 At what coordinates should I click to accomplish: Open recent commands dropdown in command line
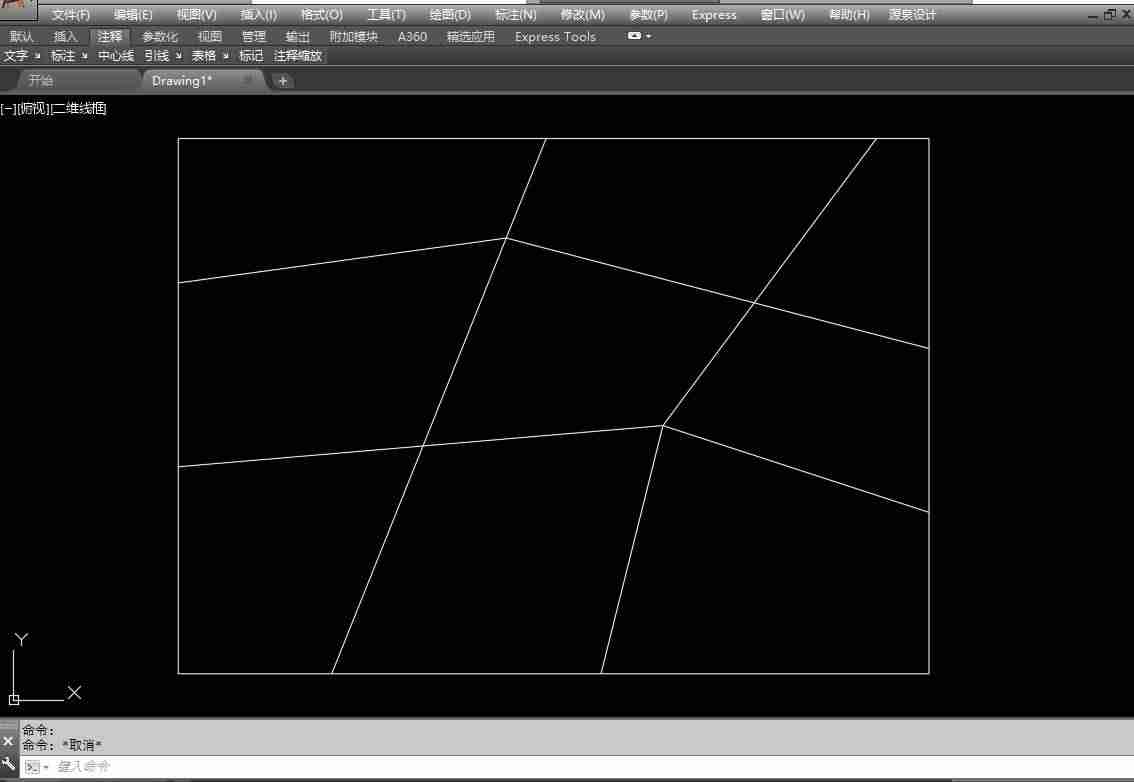pyautogui.click(x=35, y=767)
